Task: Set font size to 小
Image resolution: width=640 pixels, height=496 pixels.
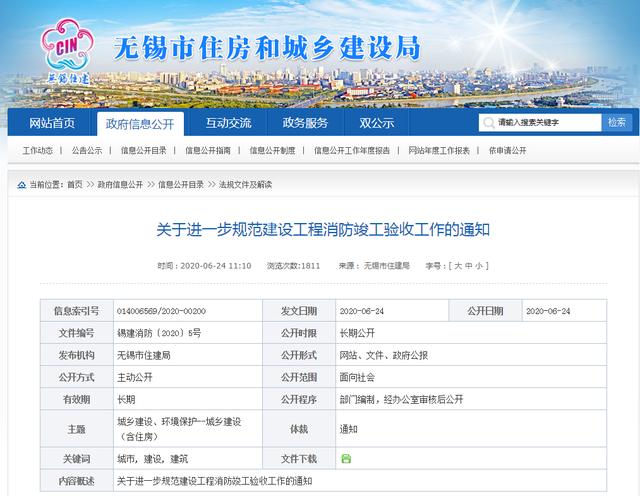Action: (480, 266)
